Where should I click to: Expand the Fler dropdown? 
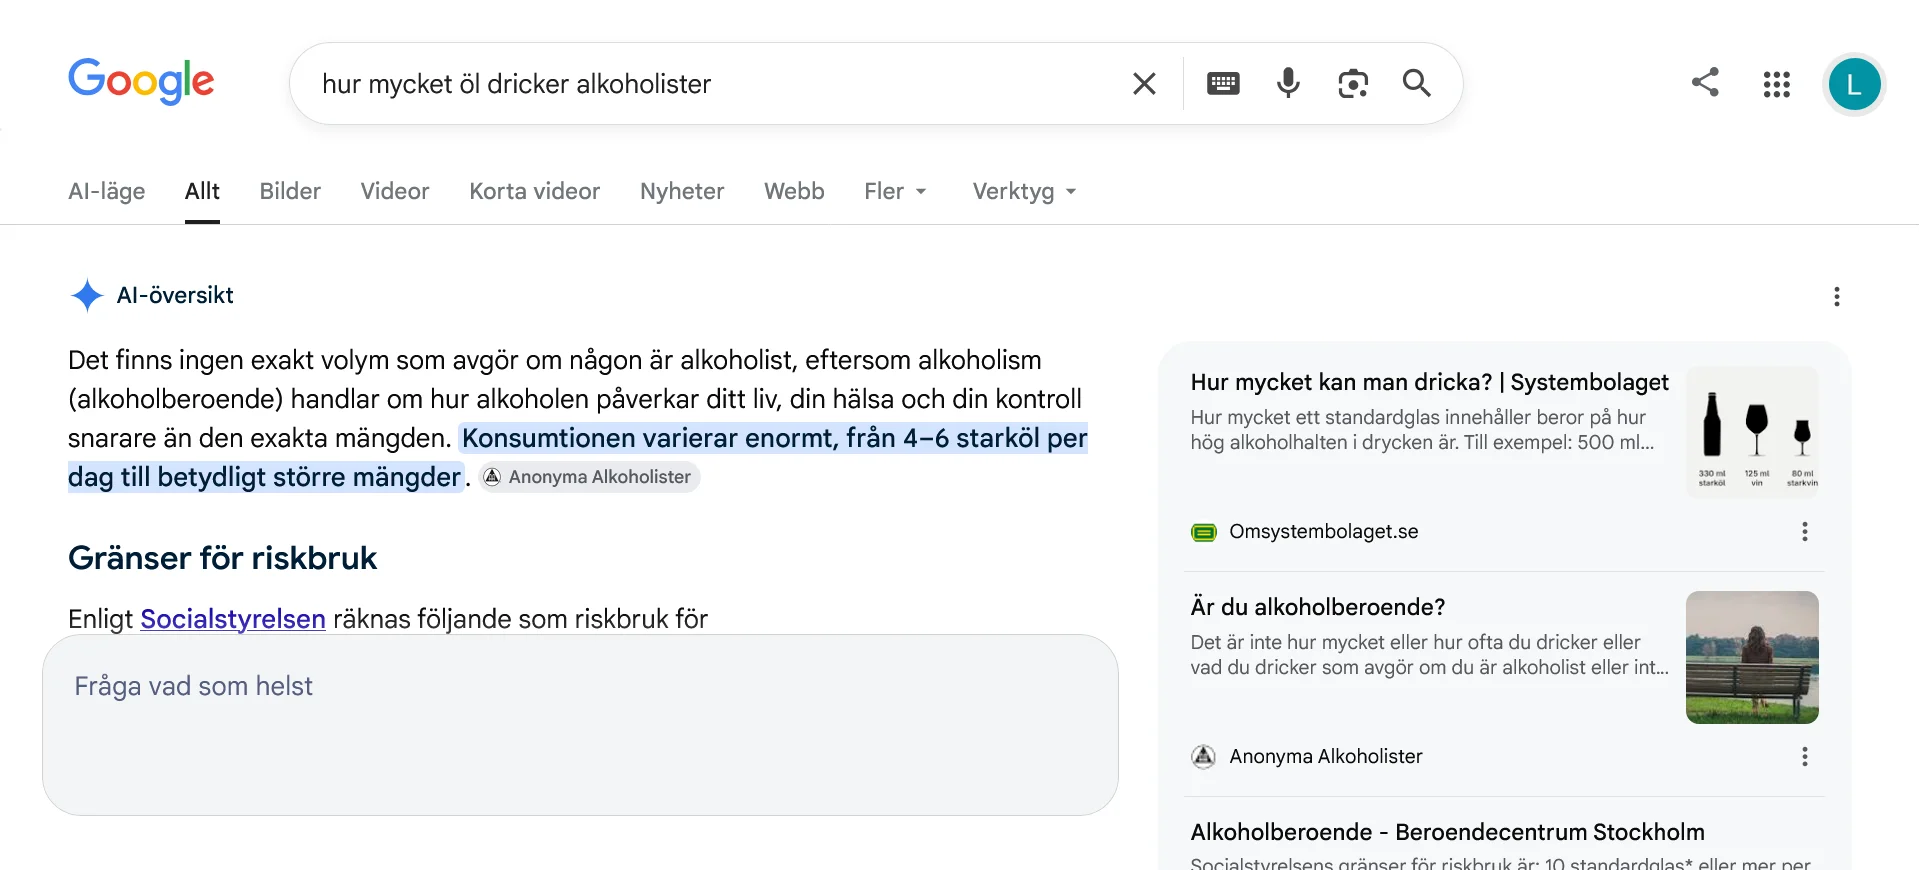tap(896, 191)
